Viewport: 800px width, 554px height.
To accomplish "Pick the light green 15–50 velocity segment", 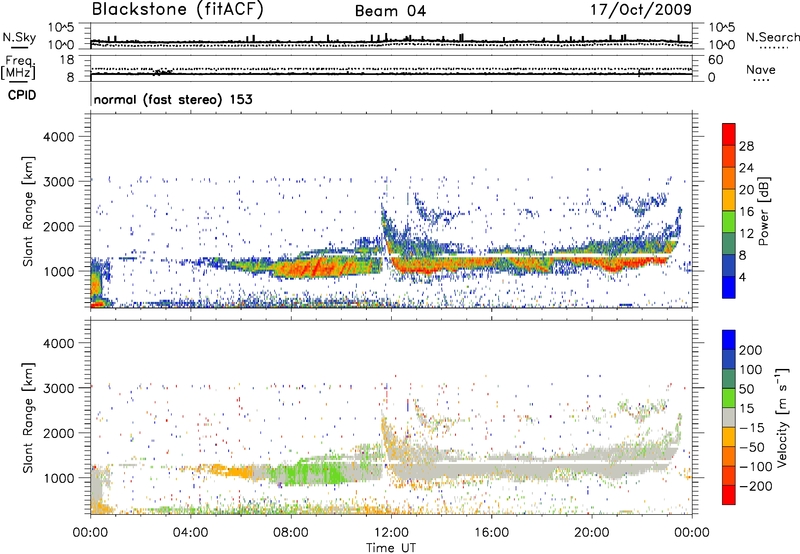I will click(x=729, y=398).
